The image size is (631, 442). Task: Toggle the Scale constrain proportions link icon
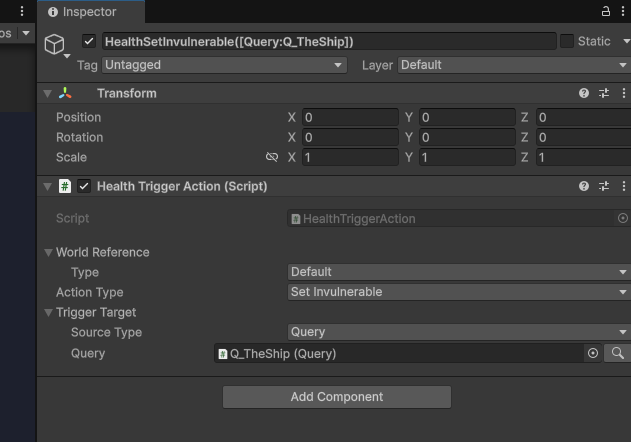click(272, 157)
